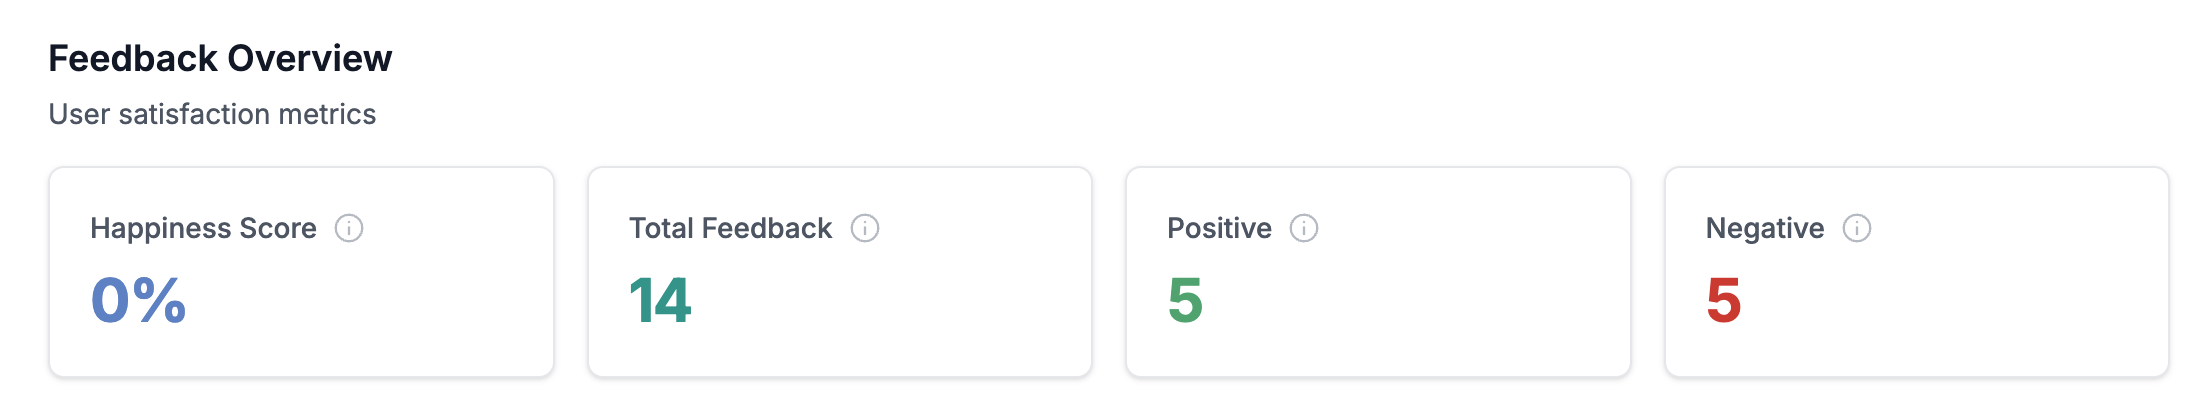Click the info icon beside Happiness Score
The width and height of the screenshot is (2198, 412).
click(x=349, y=228)
